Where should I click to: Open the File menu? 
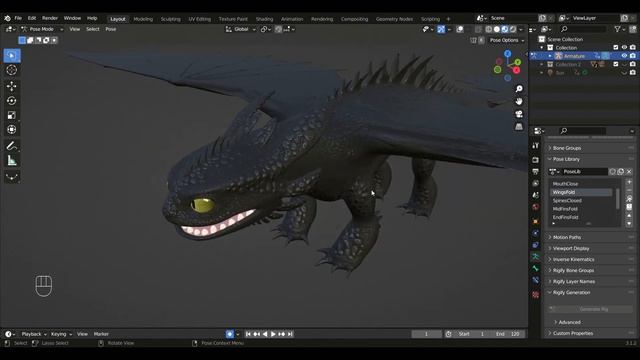tap(18, 18)
